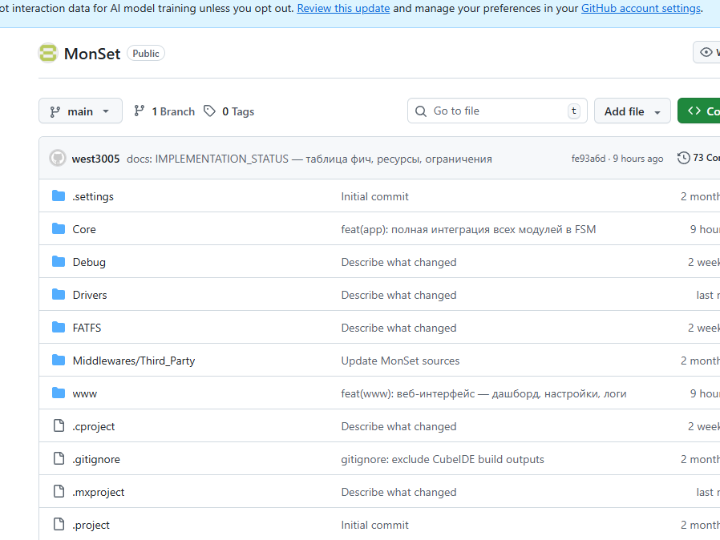Click the .gitignore file icon
Screen dimensions: 720x540
pyautogui.click(x=58, y=459)
